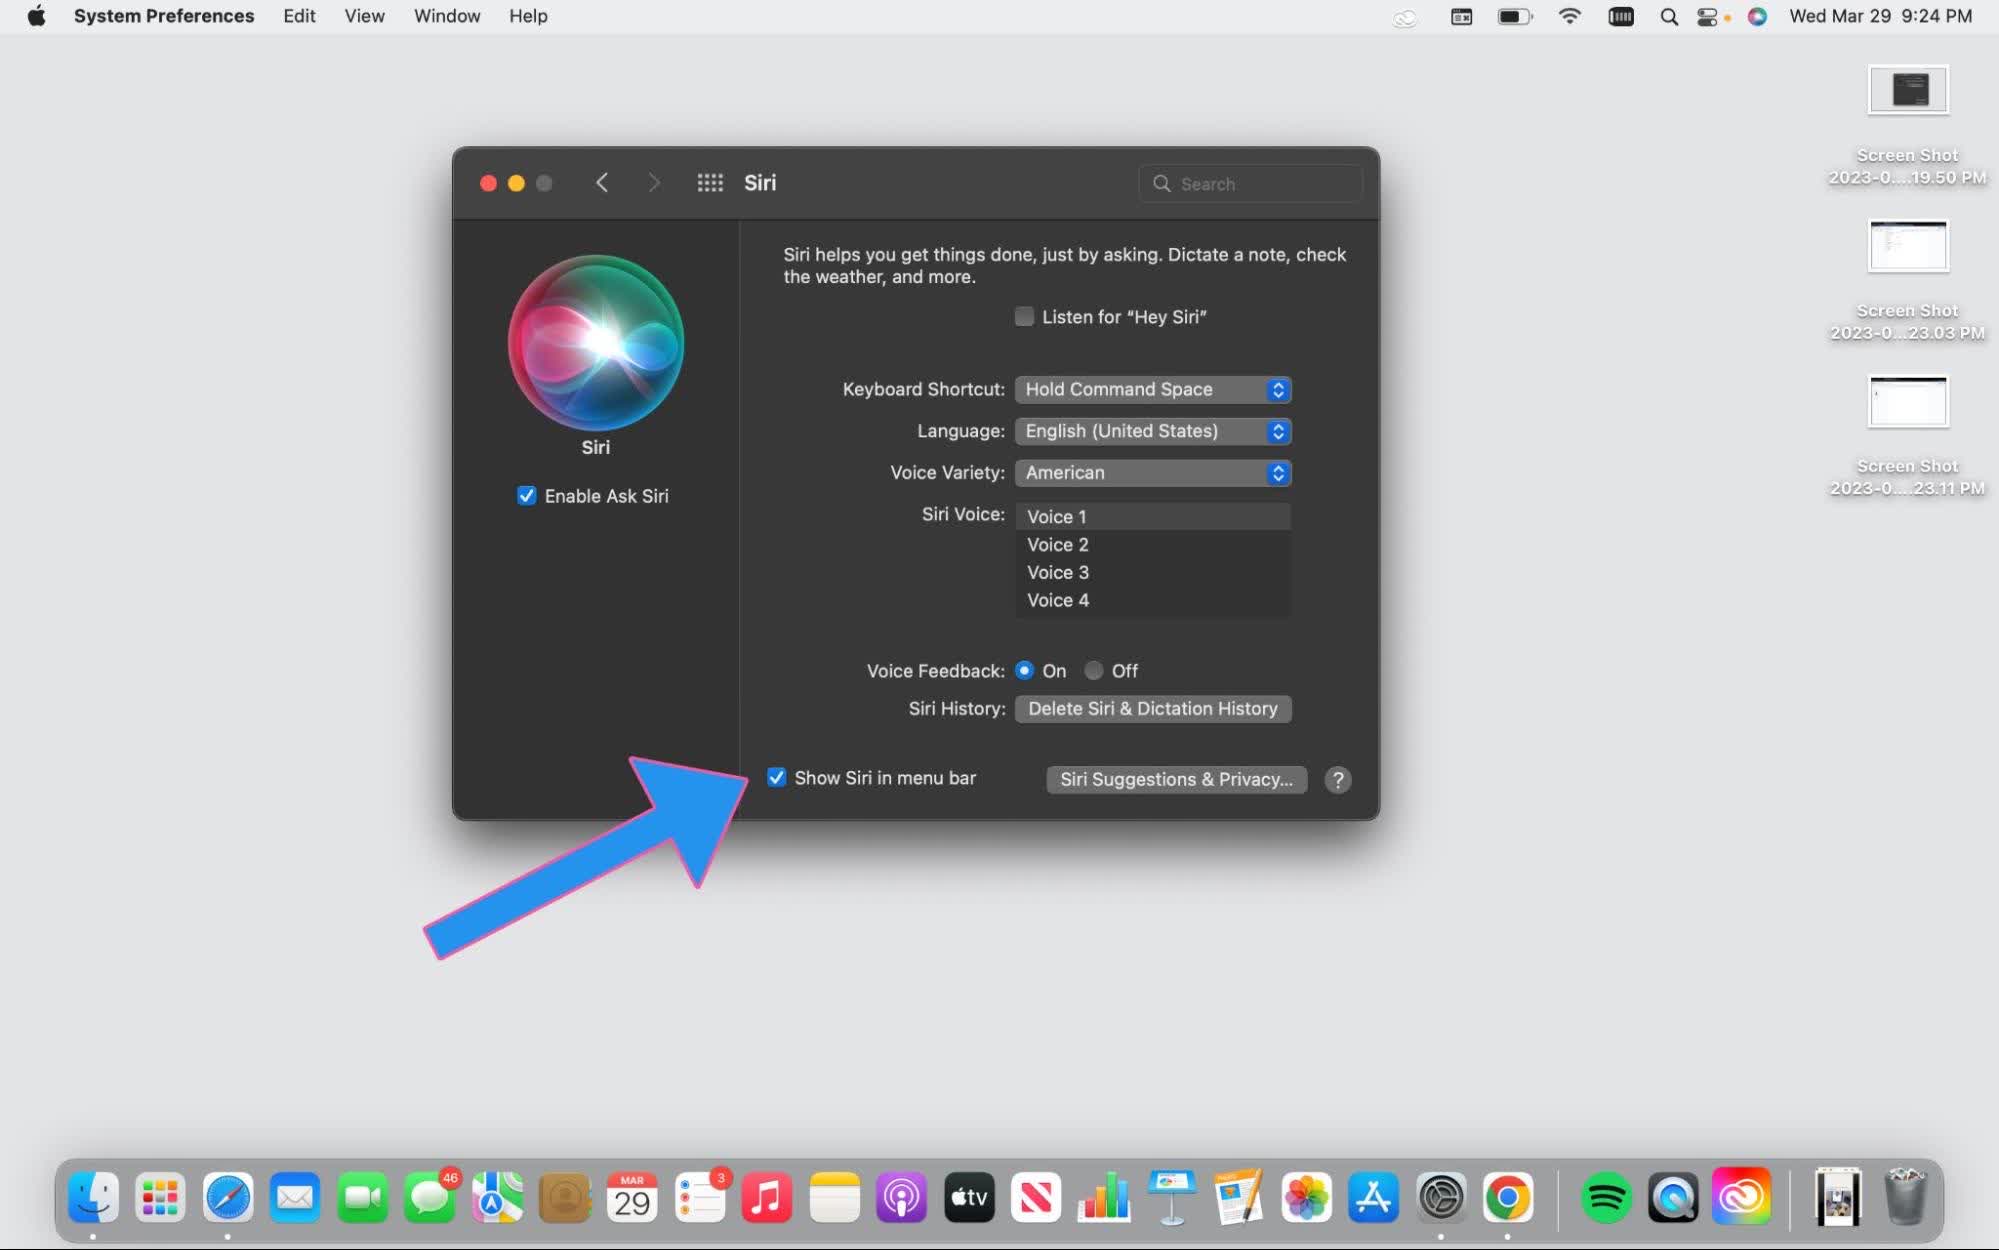Image resolution: width=1999 pixels, height=1250 pixels.
Task: Launch Photos app from the Dock
Action: (1305, 1195)
